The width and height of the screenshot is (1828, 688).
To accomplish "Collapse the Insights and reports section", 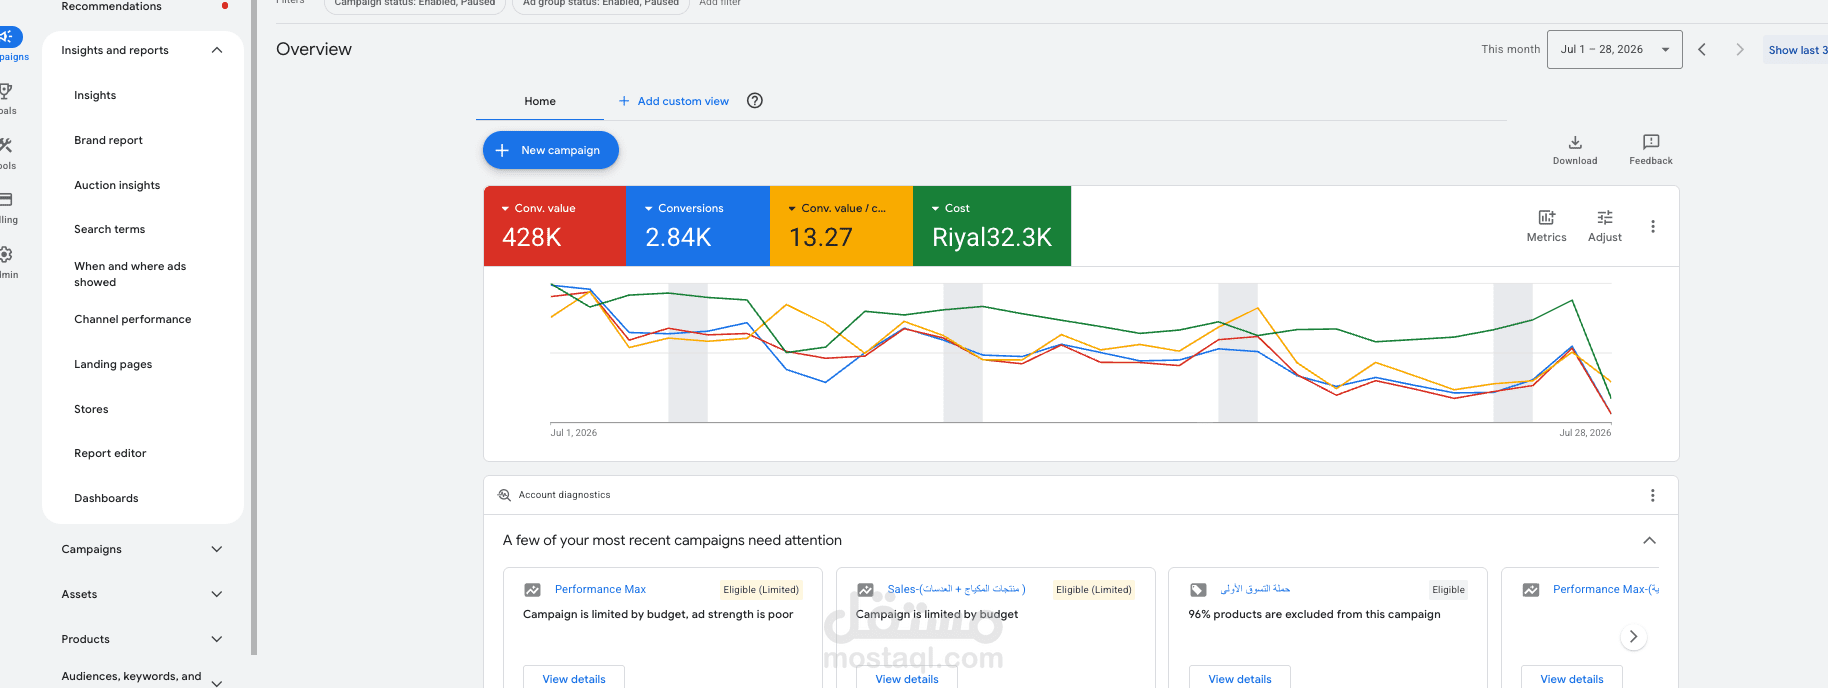I will [217, 50].
